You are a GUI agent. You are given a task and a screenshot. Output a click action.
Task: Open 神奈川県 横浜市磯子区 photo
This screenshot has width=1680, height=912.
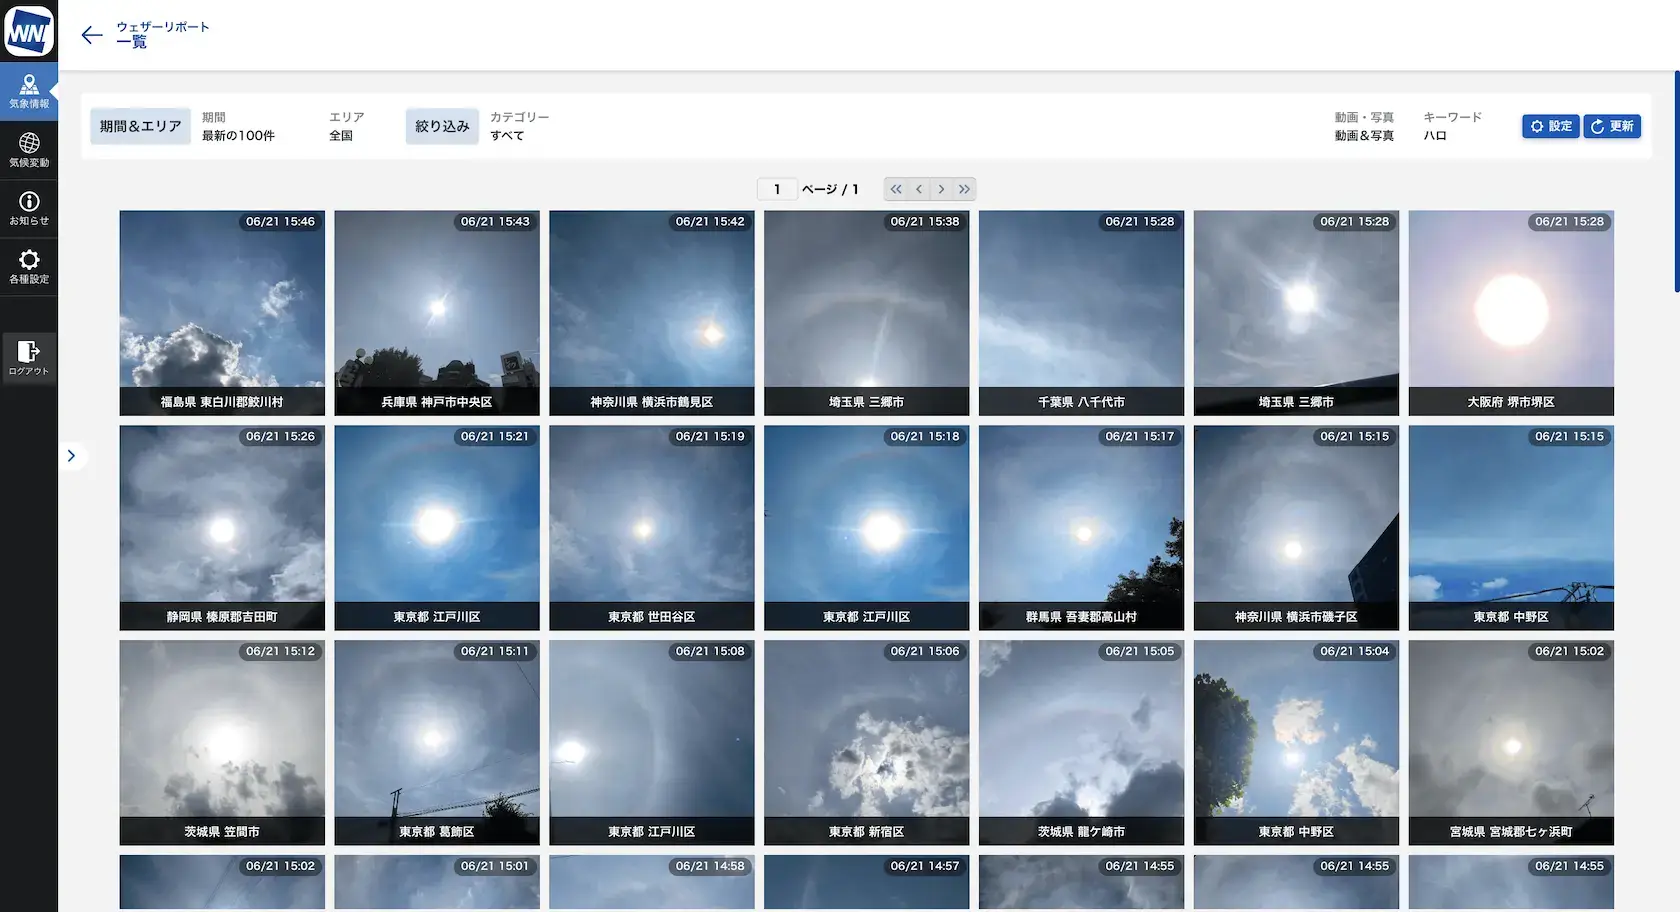1296,528
